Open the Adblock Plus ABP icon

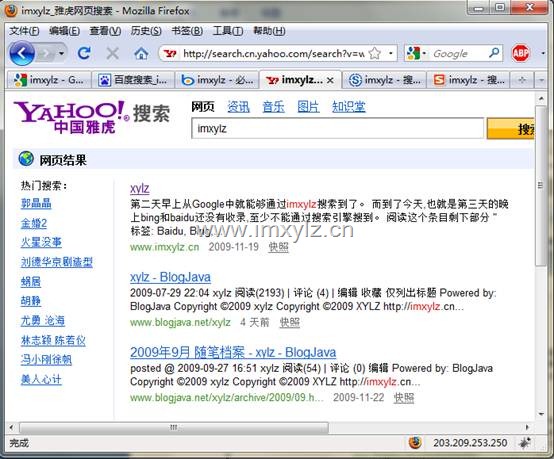click(520, 53)
